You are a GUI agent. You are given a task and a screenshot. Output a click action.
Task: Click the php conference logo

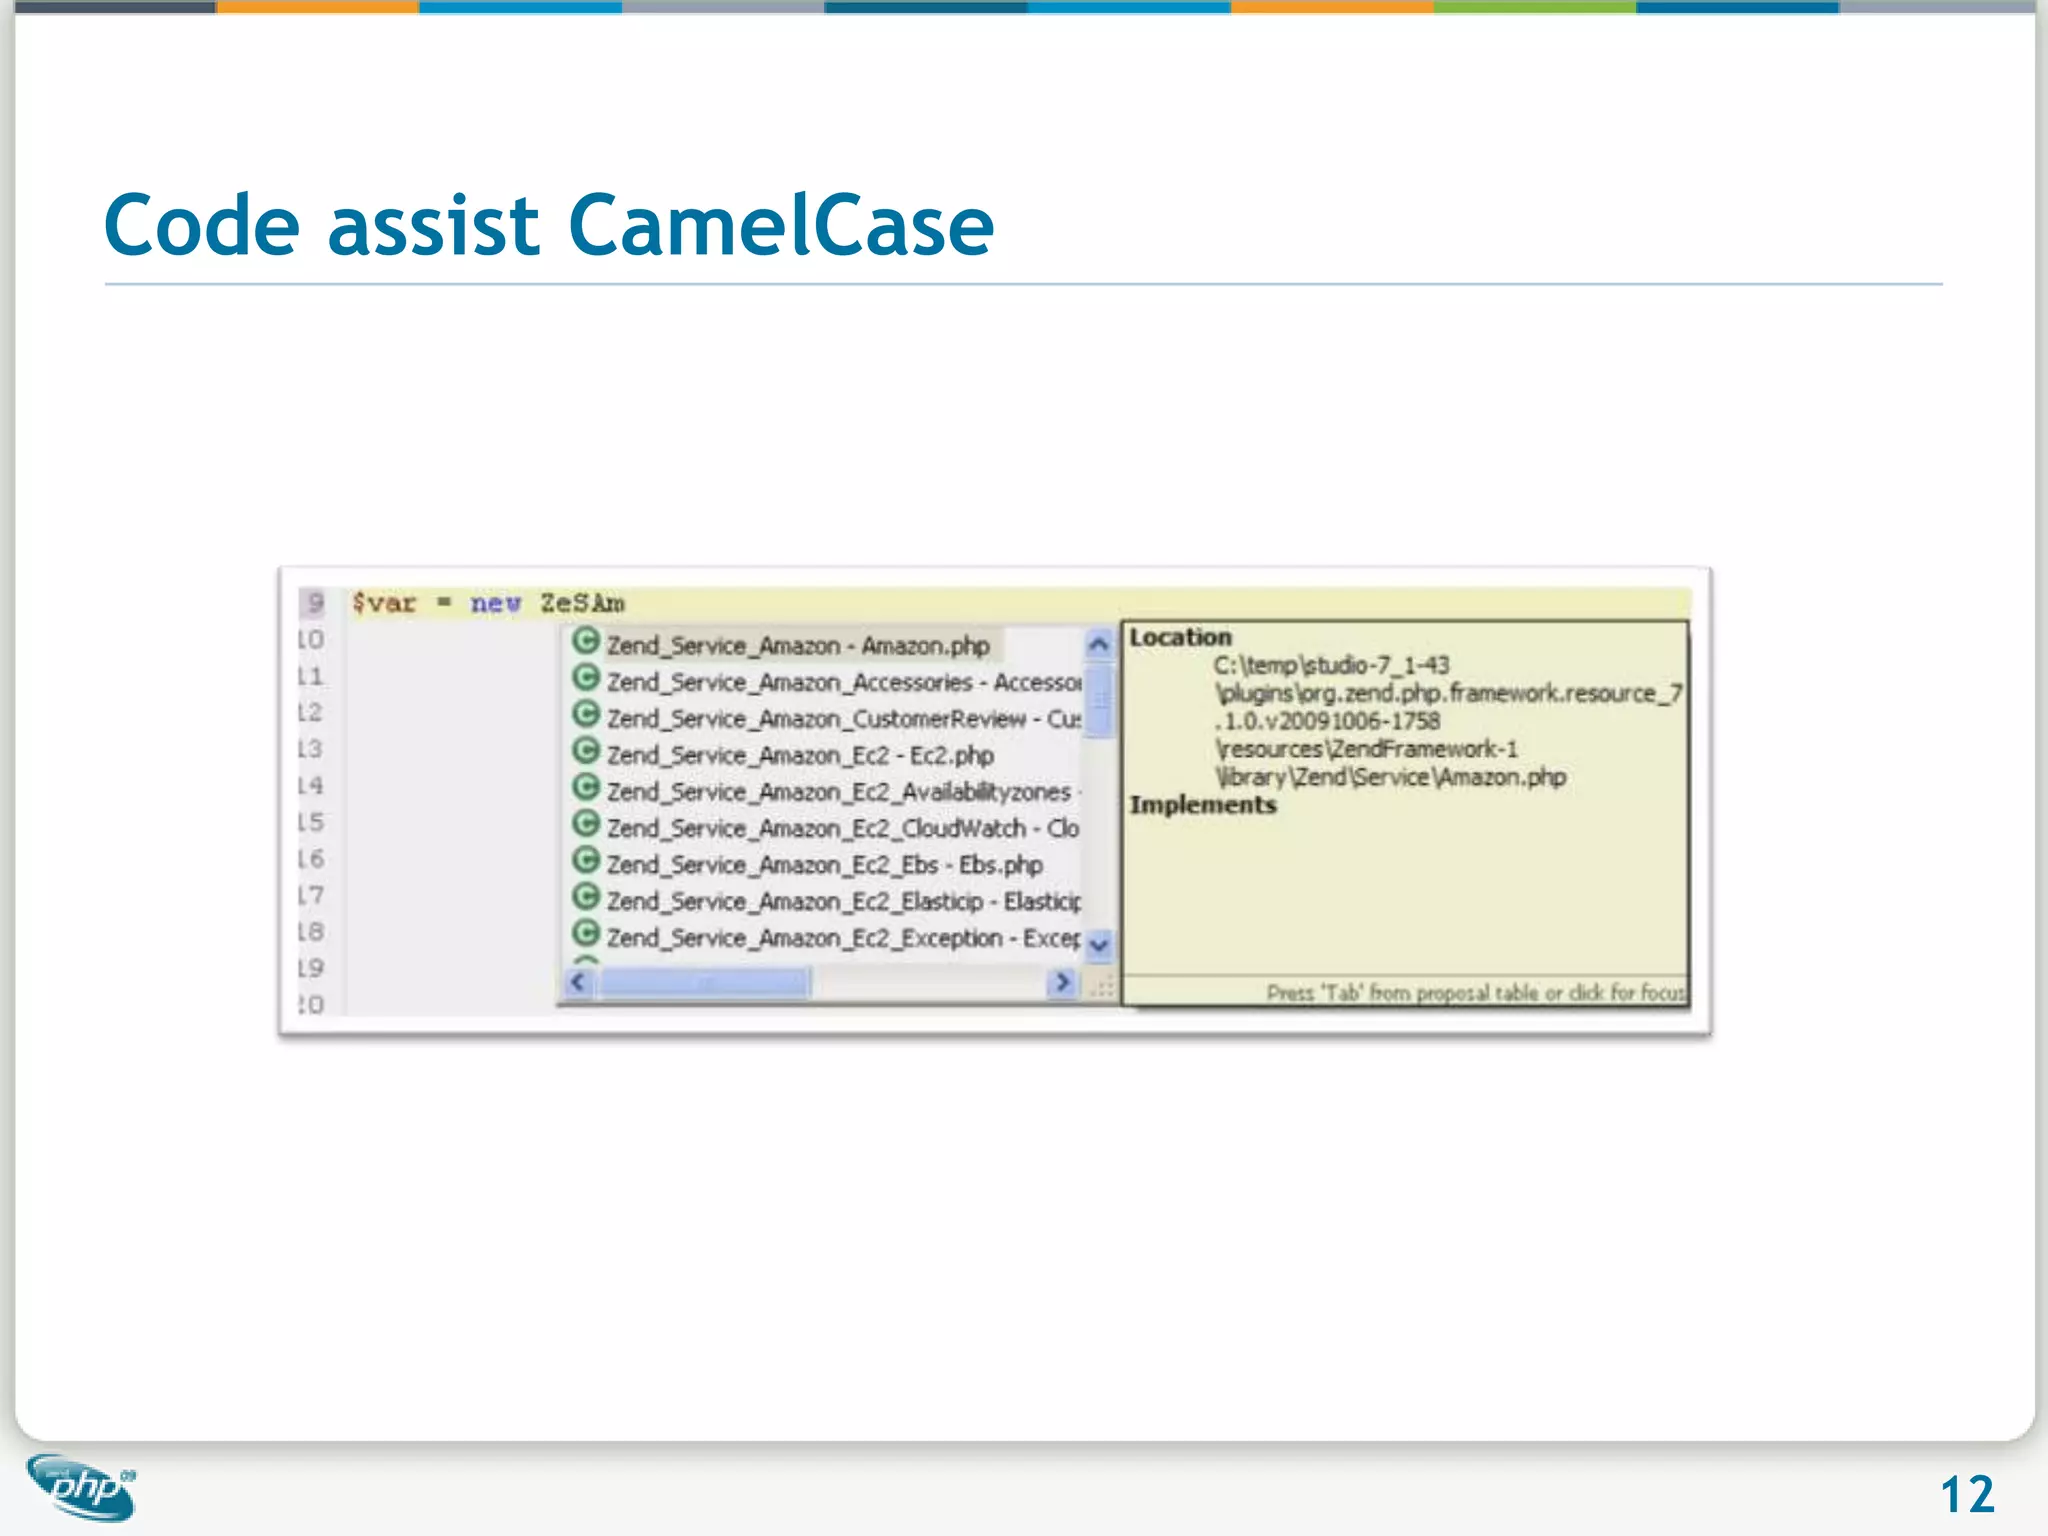[82, 1487]
